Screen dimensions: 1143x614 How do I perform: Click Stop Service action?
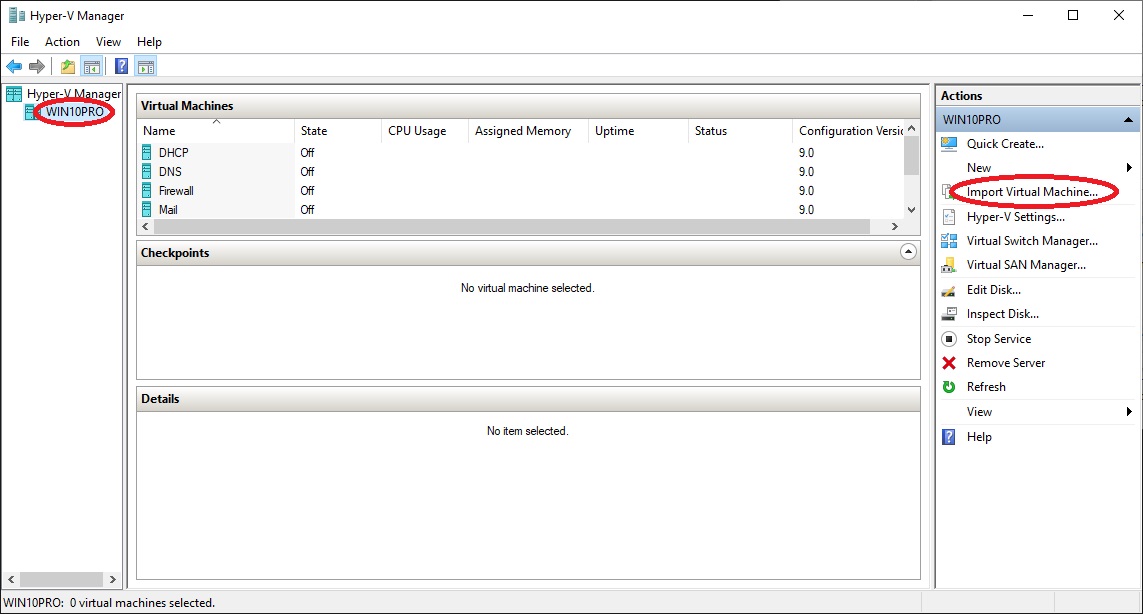[999, 338]
